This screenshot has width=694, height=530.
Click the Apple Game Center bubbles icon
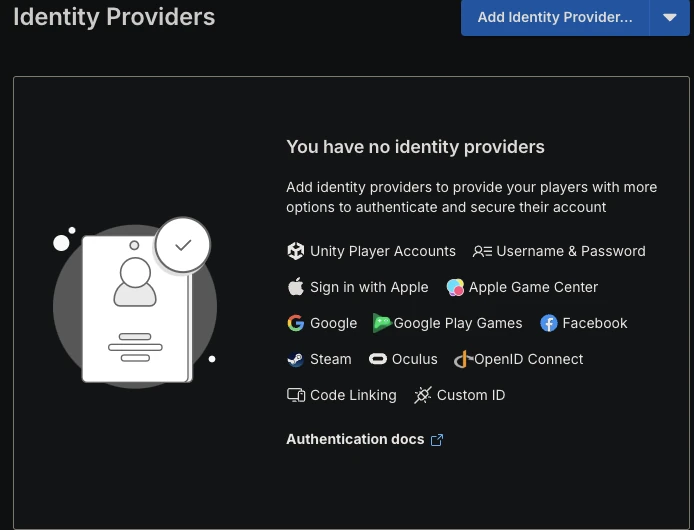click(455, 287)
